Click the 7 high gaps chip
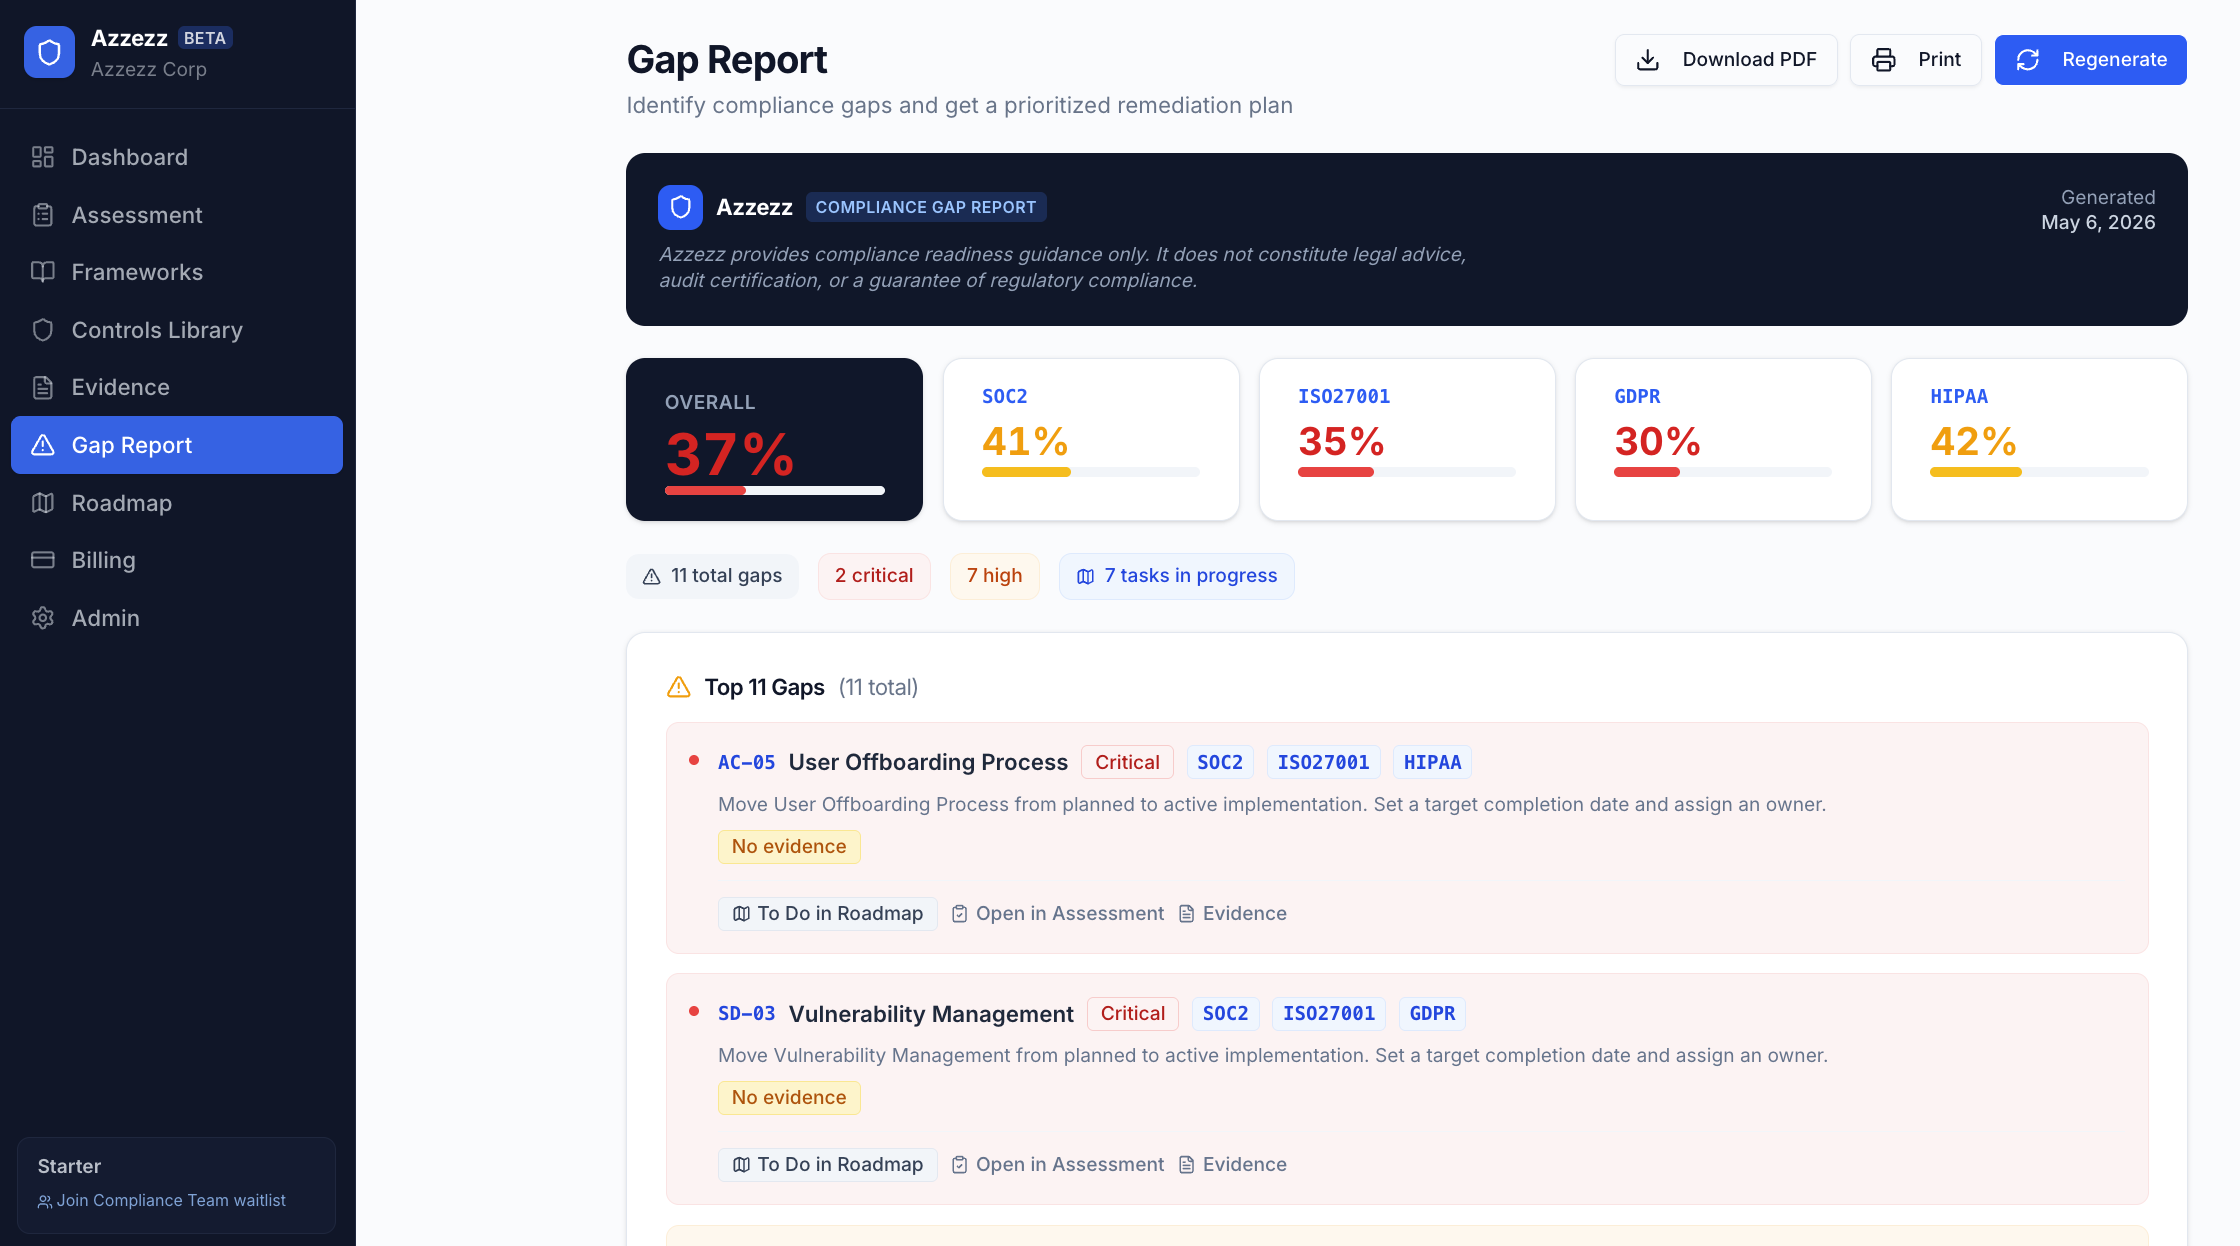 tap(994, 576)
